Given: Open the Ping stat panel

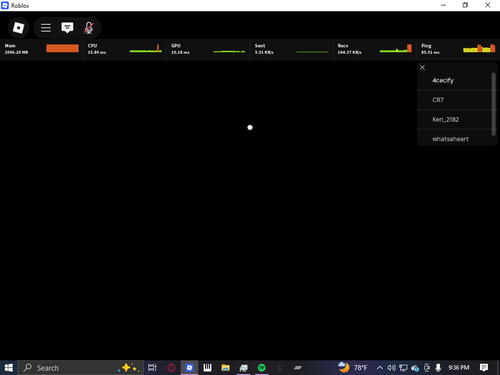Looking at the screenshot, I should [x=458, y=49].
